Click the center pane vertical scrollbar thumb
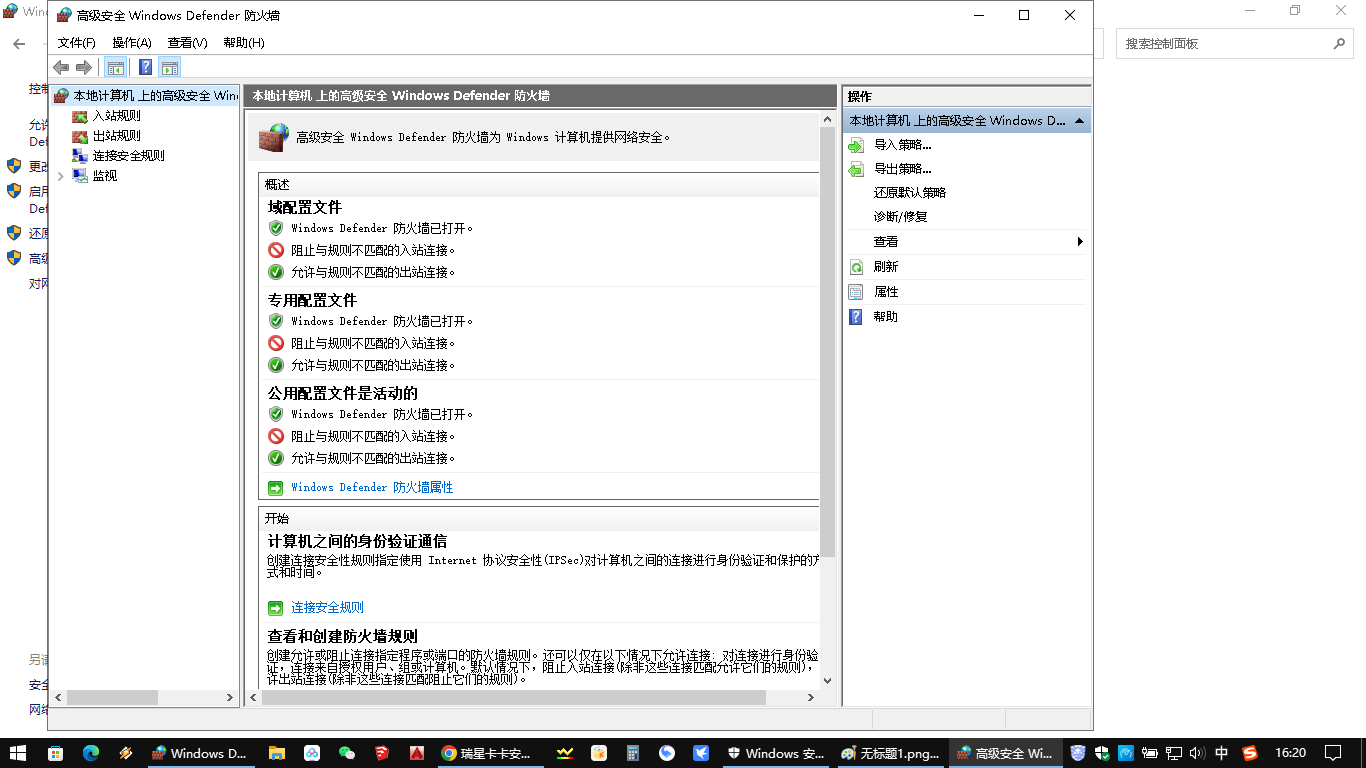 coord(827,342)
